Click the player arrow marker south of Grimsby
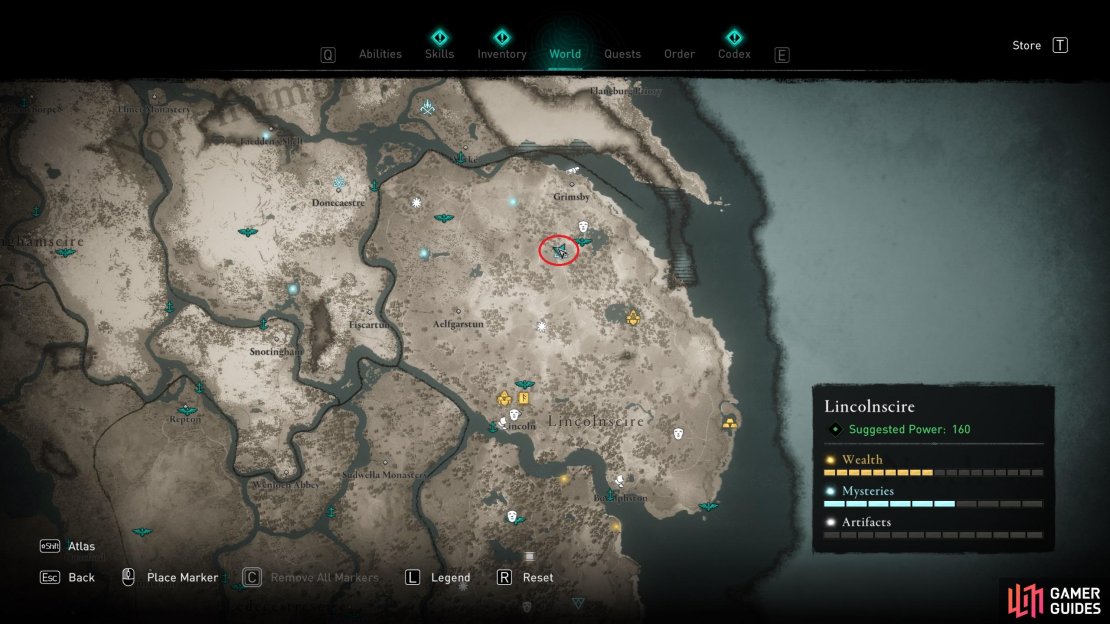The height and width of the screenshot is (624, 1110). pos(559,251)
